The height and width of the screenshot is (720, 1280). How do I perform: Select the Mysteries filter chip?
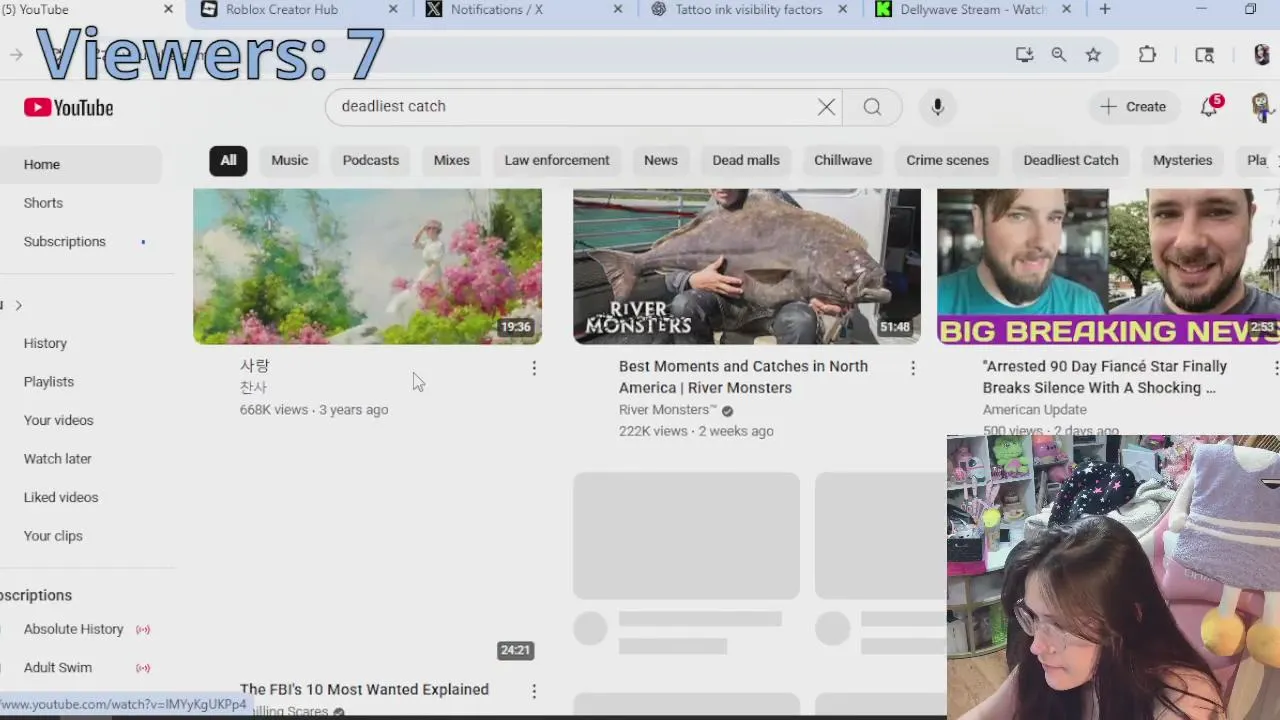[x=1182, y=160]
